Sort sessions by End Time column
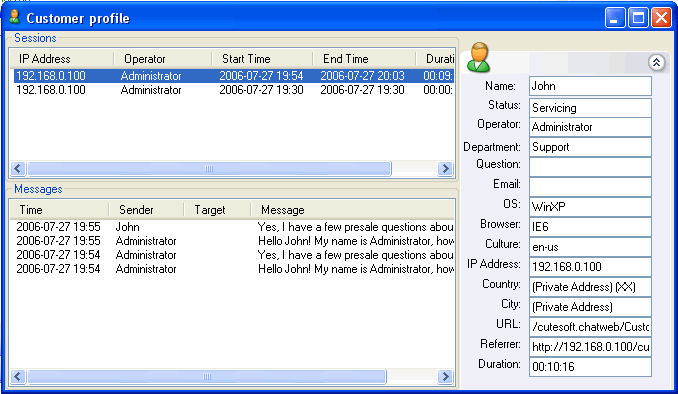 tap(364, 59)
